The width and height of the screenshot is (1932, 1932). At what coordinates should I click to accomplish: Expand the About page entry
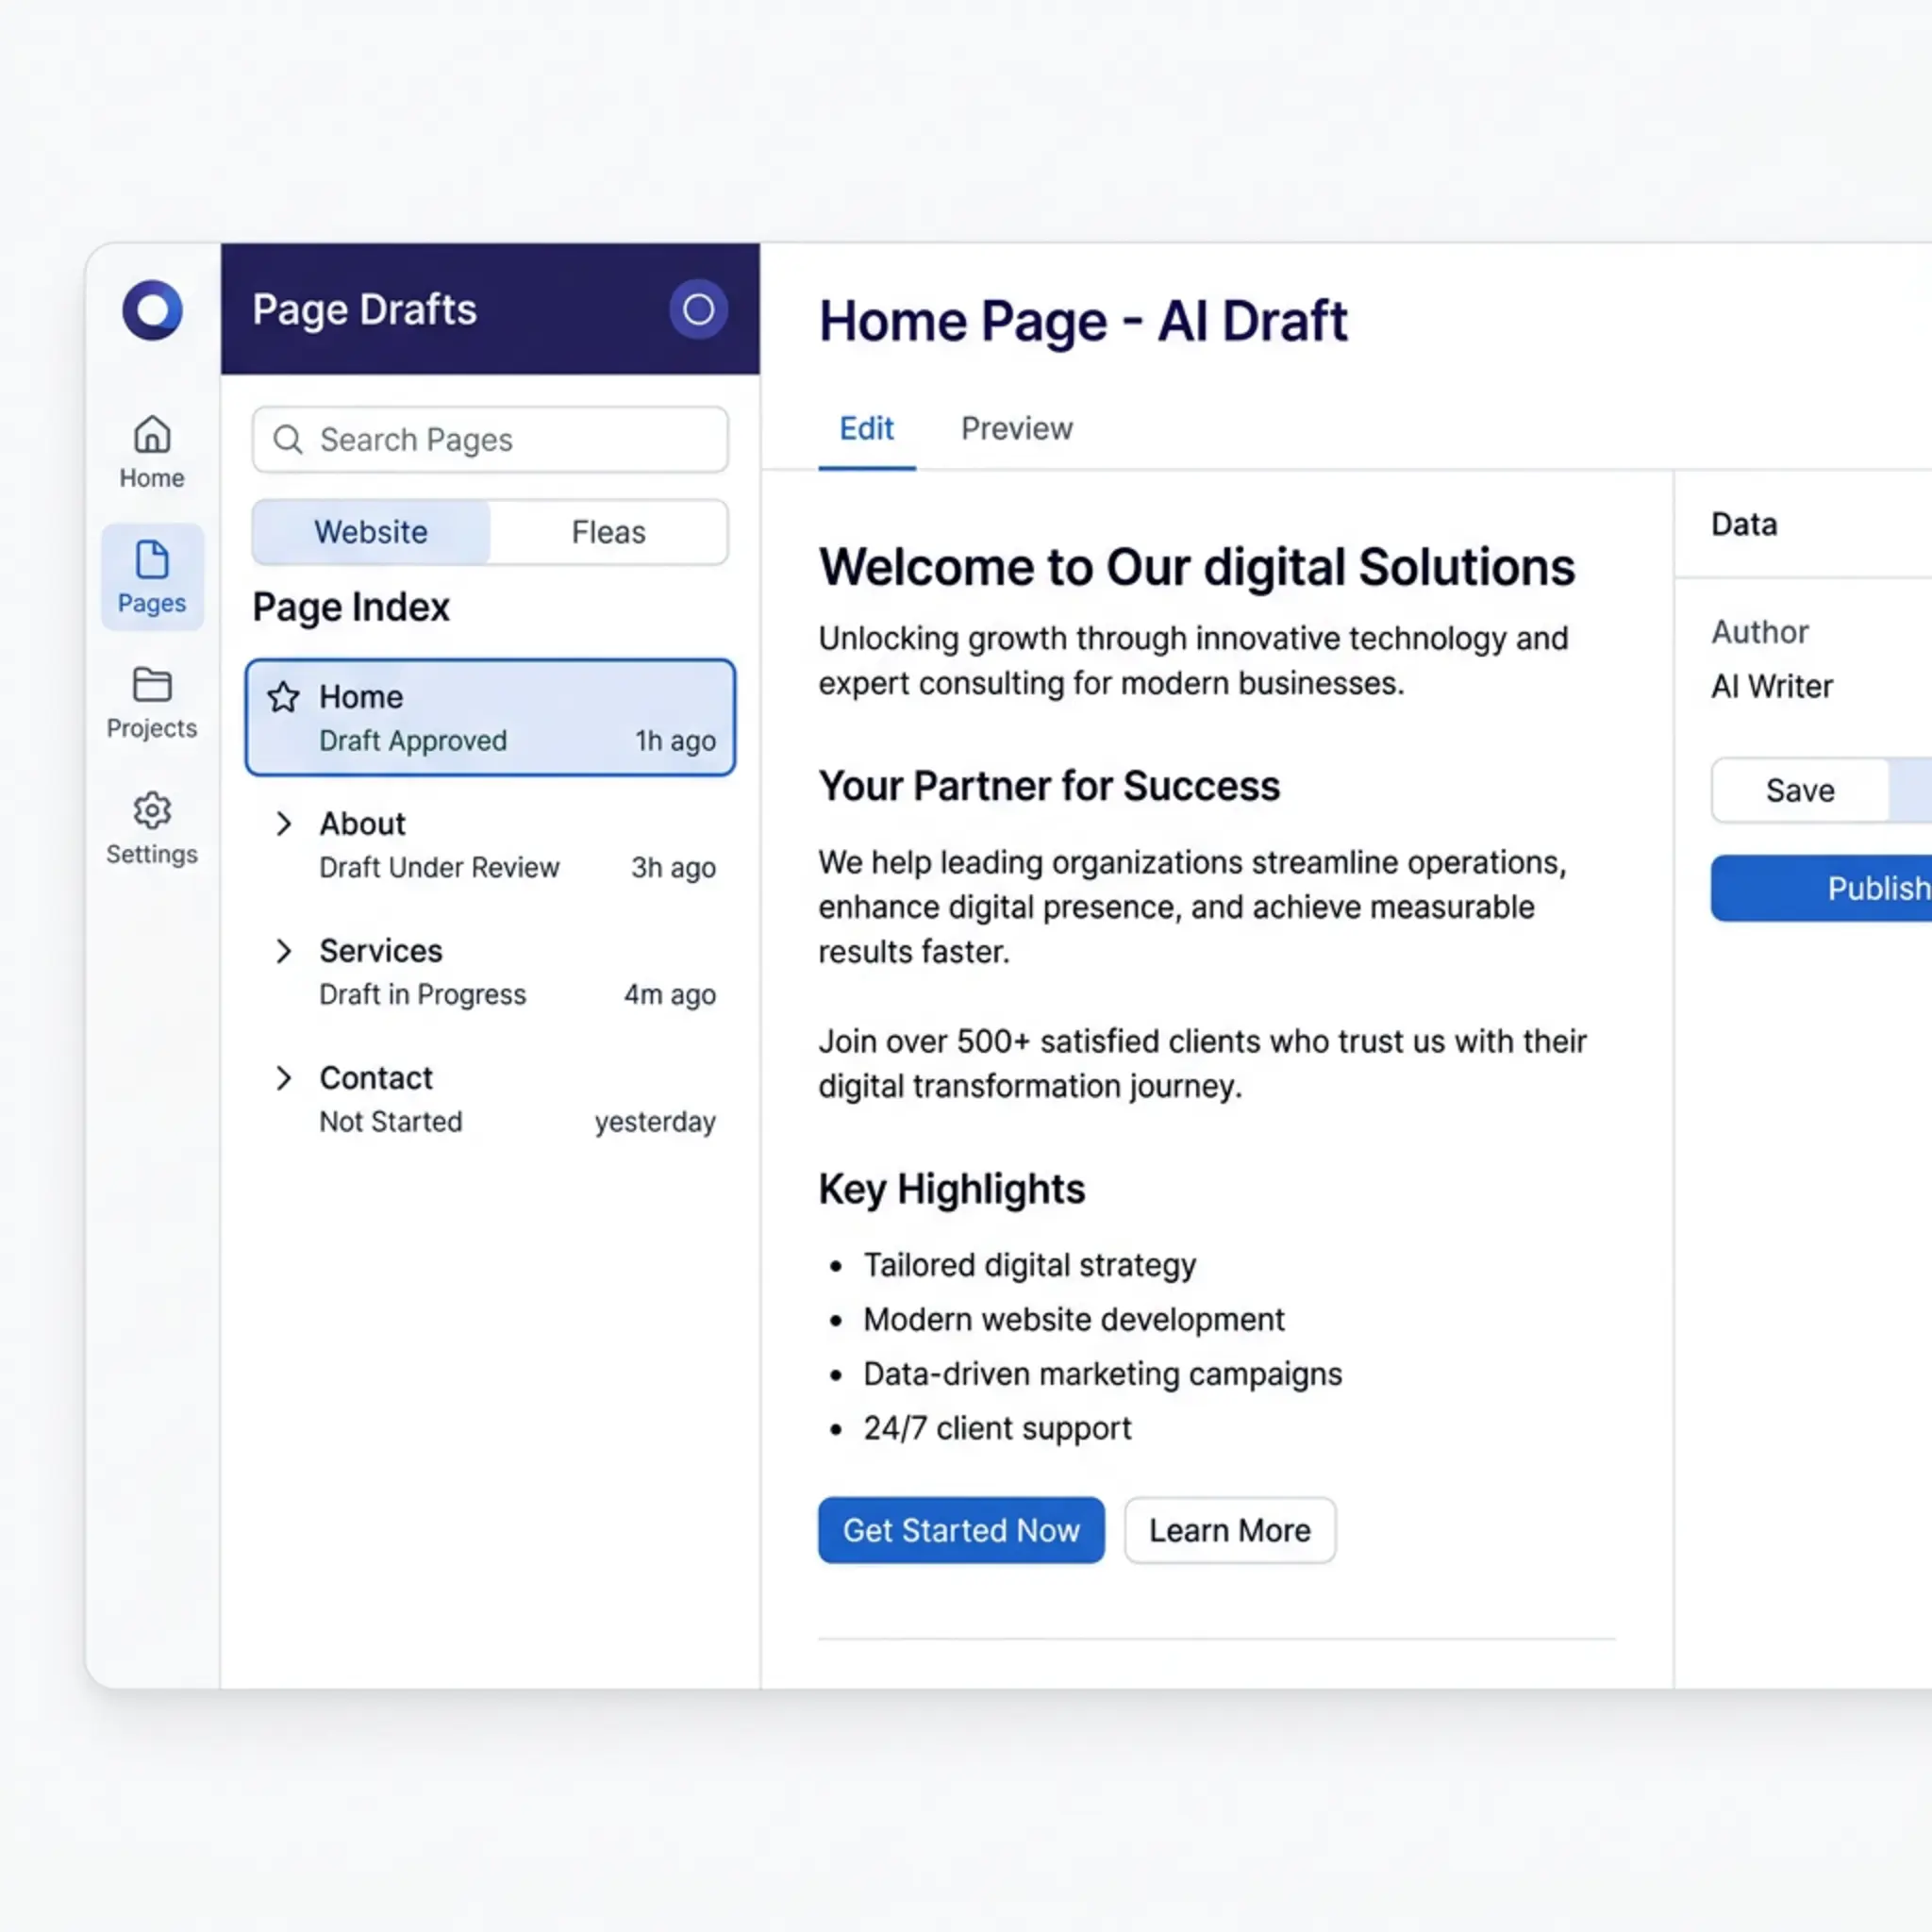coord(284,824)
